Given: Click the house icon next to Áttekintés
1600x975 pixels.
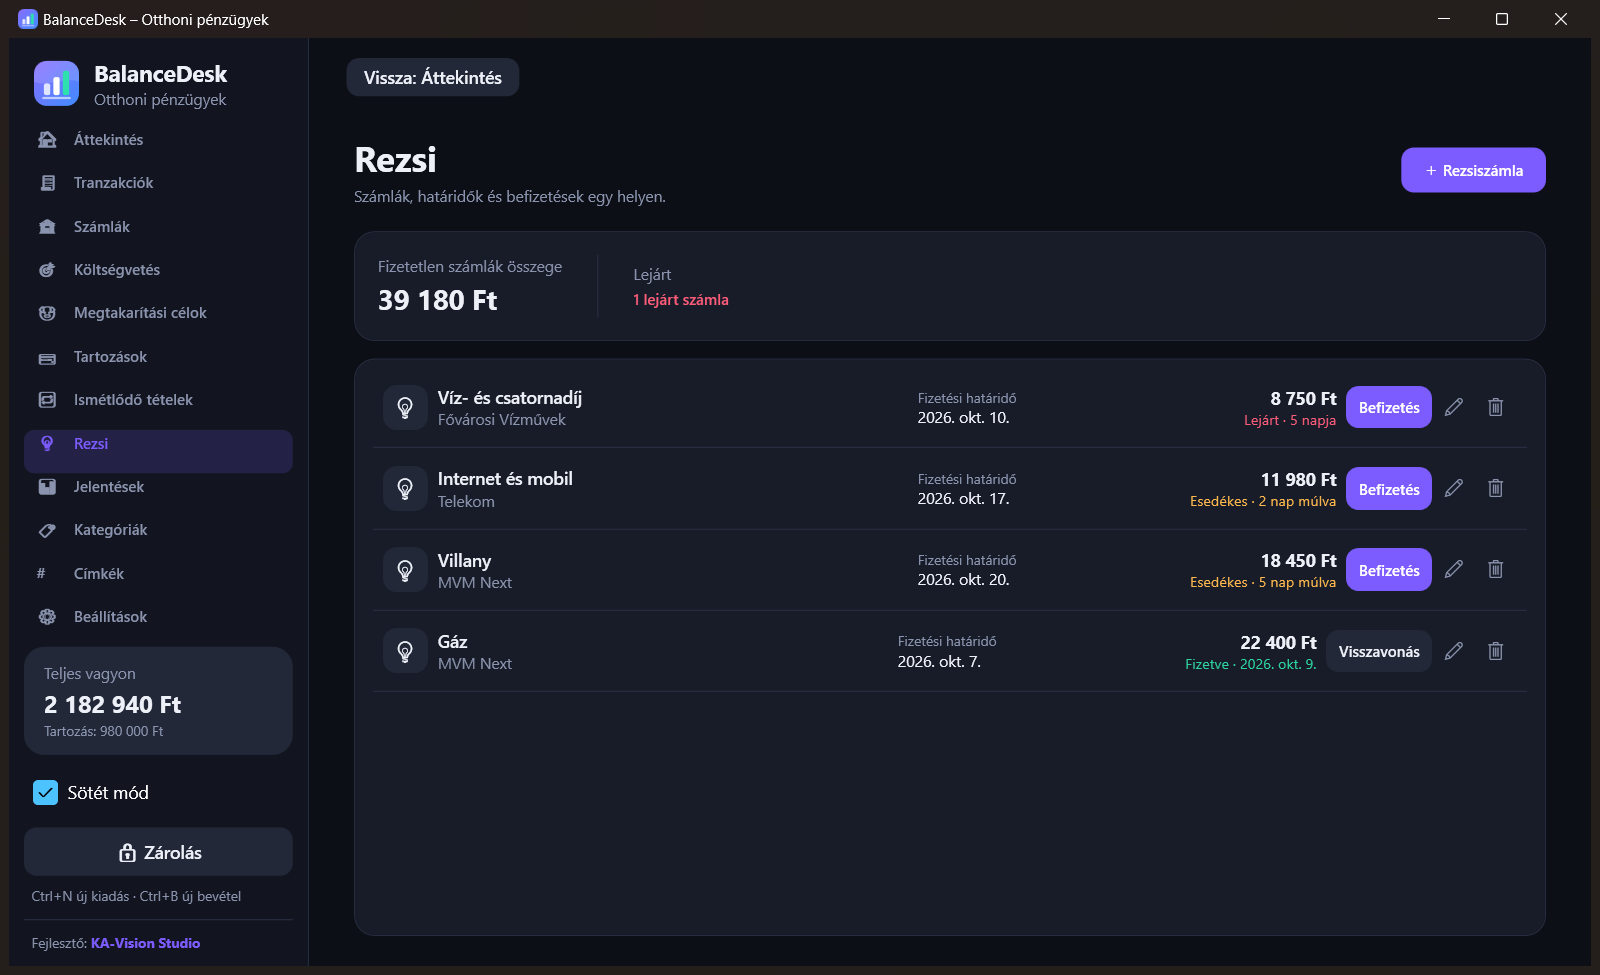Looking at the screenshot, I should point(47,140).
